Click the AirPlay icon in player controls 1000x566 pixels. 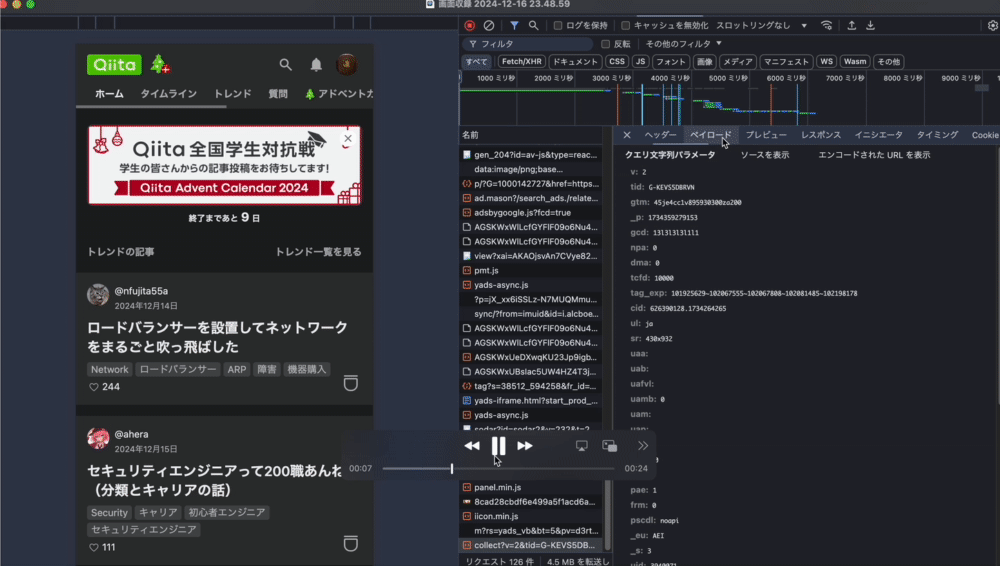[x=582, y=446]
